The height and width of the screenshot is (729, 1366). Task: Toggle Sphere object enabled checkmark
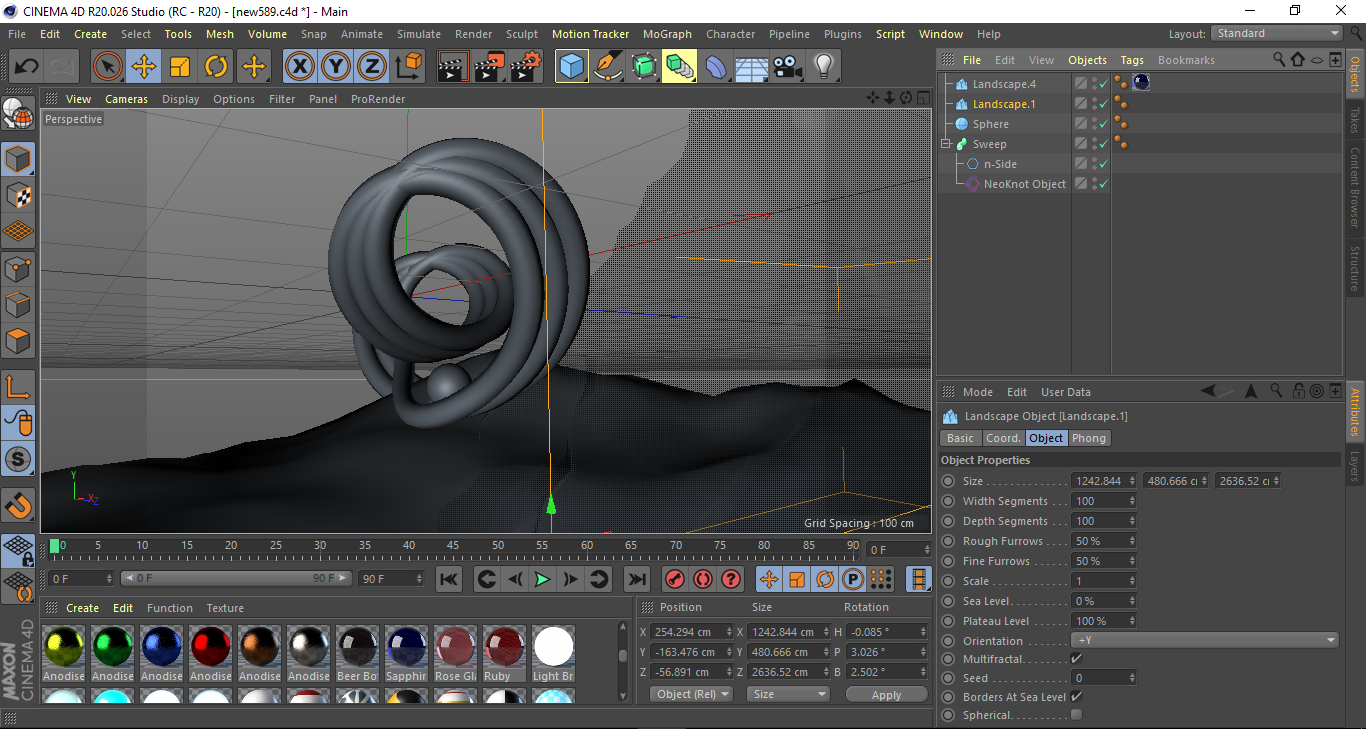click(1103, 125)
